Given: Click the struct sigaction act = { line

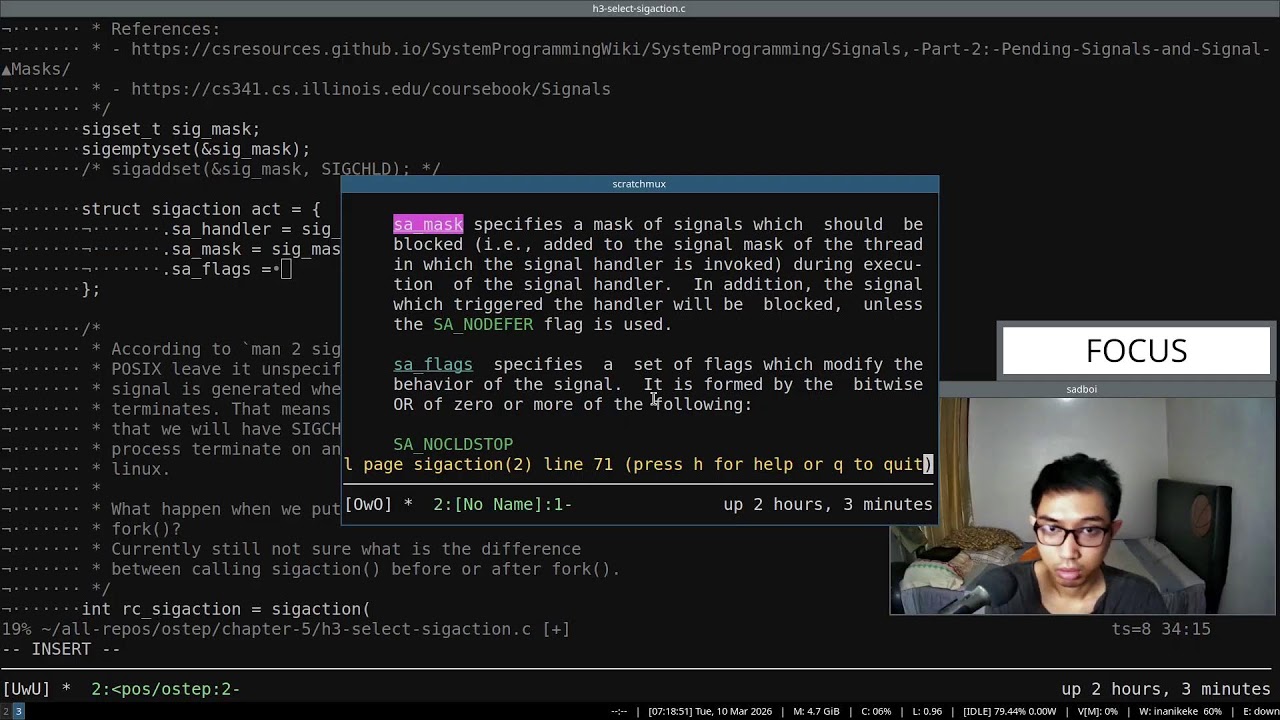Looking at the screenshot, I should coord(201,209).
